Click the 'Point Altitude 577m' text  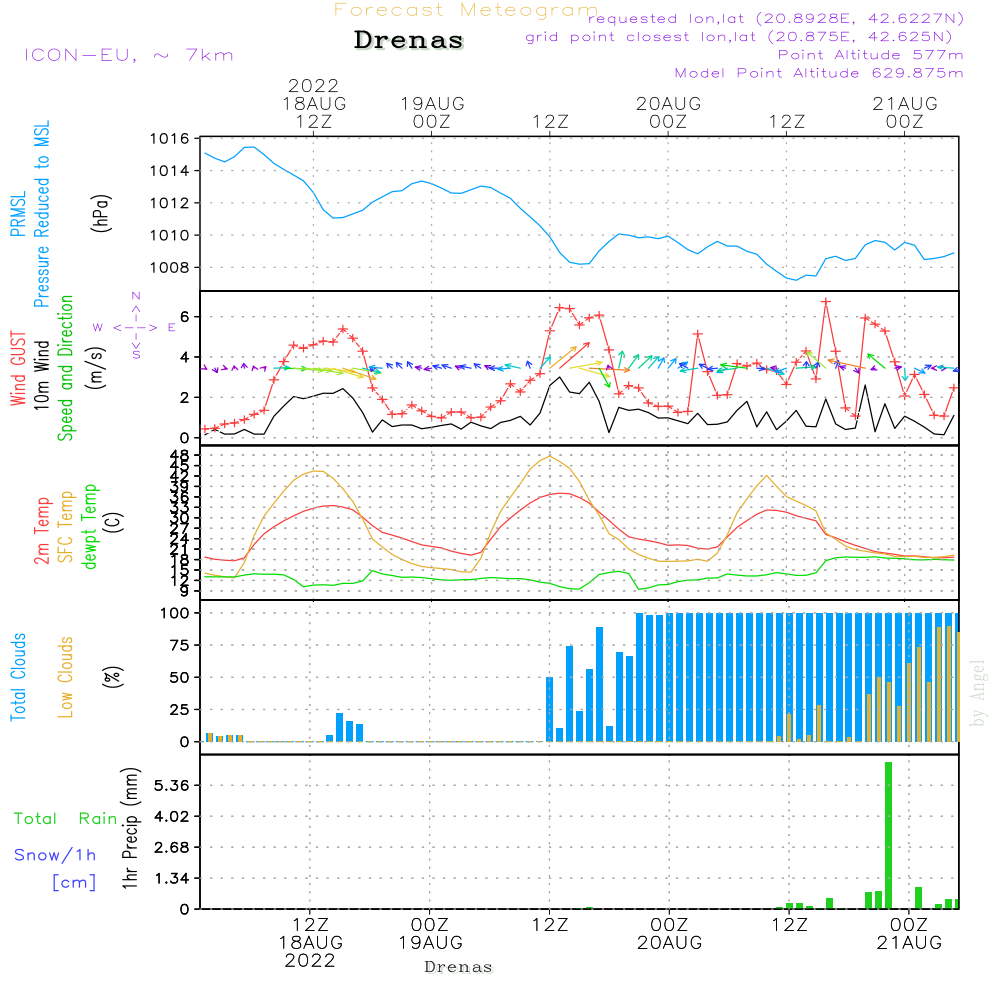871,55
